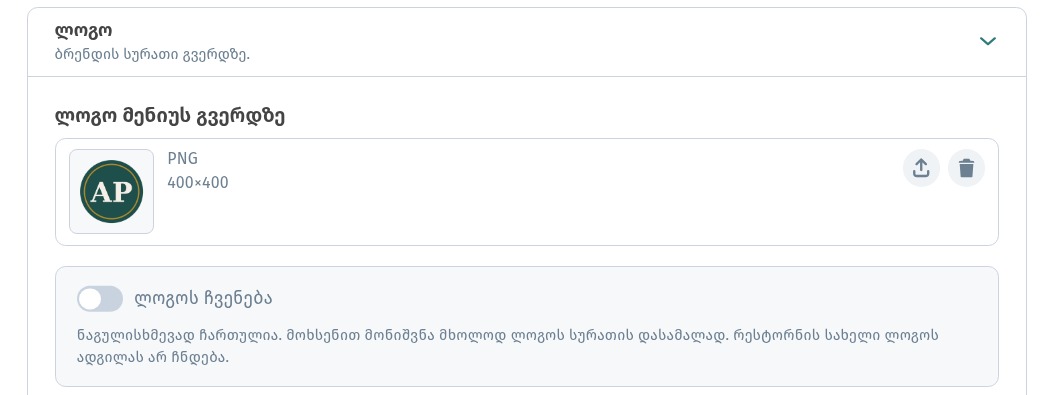Click the thumbnail frame around the logo

point(111,191)
